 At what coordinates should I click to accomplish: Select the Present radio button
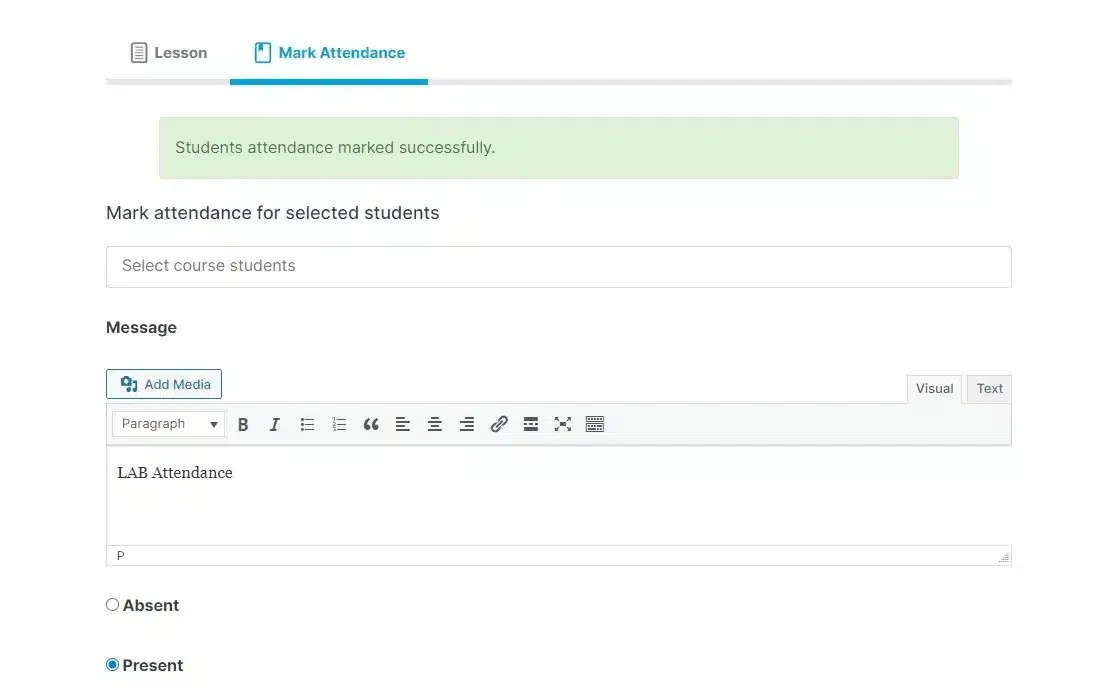click(x=112, y=664)
